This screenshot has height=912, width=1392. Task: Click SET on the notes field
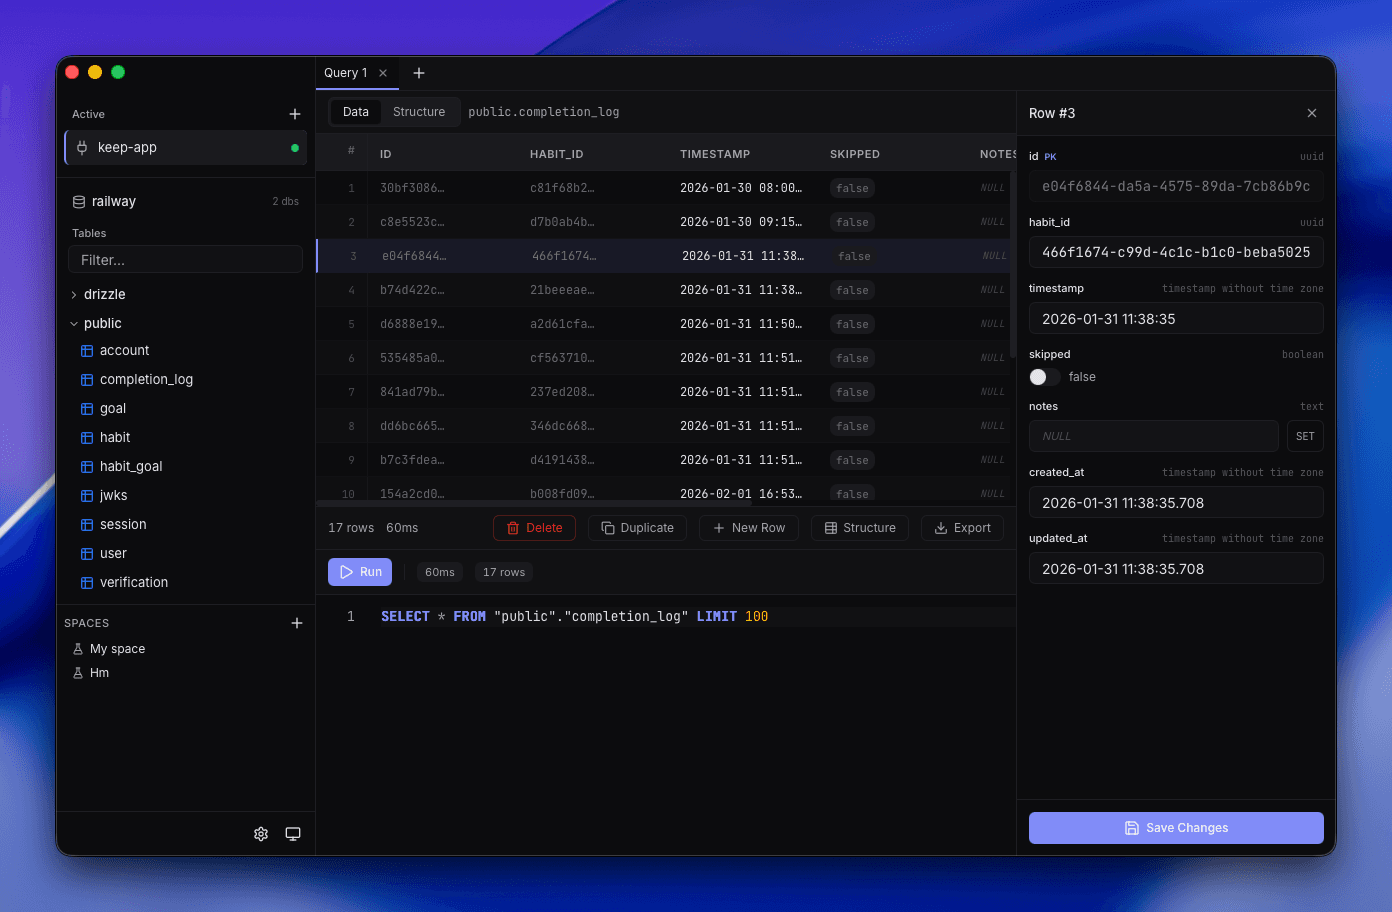[1305, 436]
